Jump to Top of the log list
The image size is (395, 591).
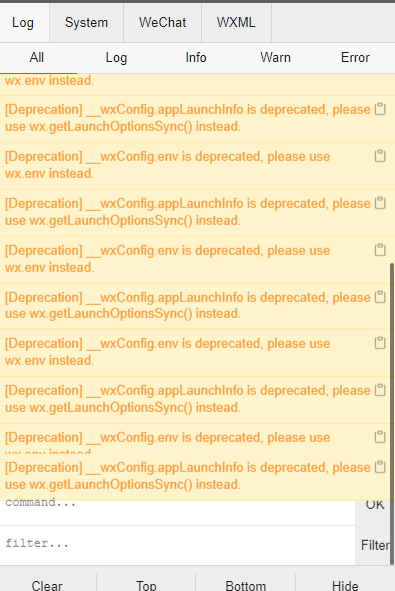click(x=146, y=585)
